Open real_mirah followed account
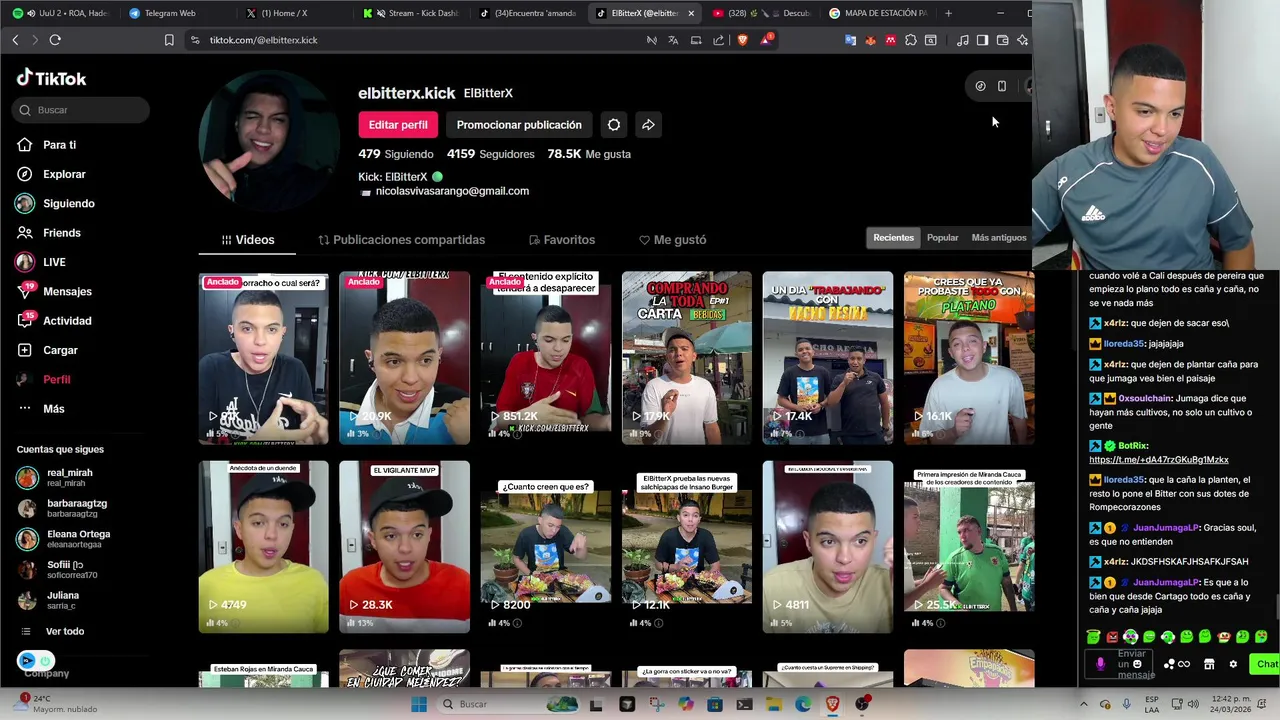The height and width of the screenshot is (720, 1280). (70, 478)
